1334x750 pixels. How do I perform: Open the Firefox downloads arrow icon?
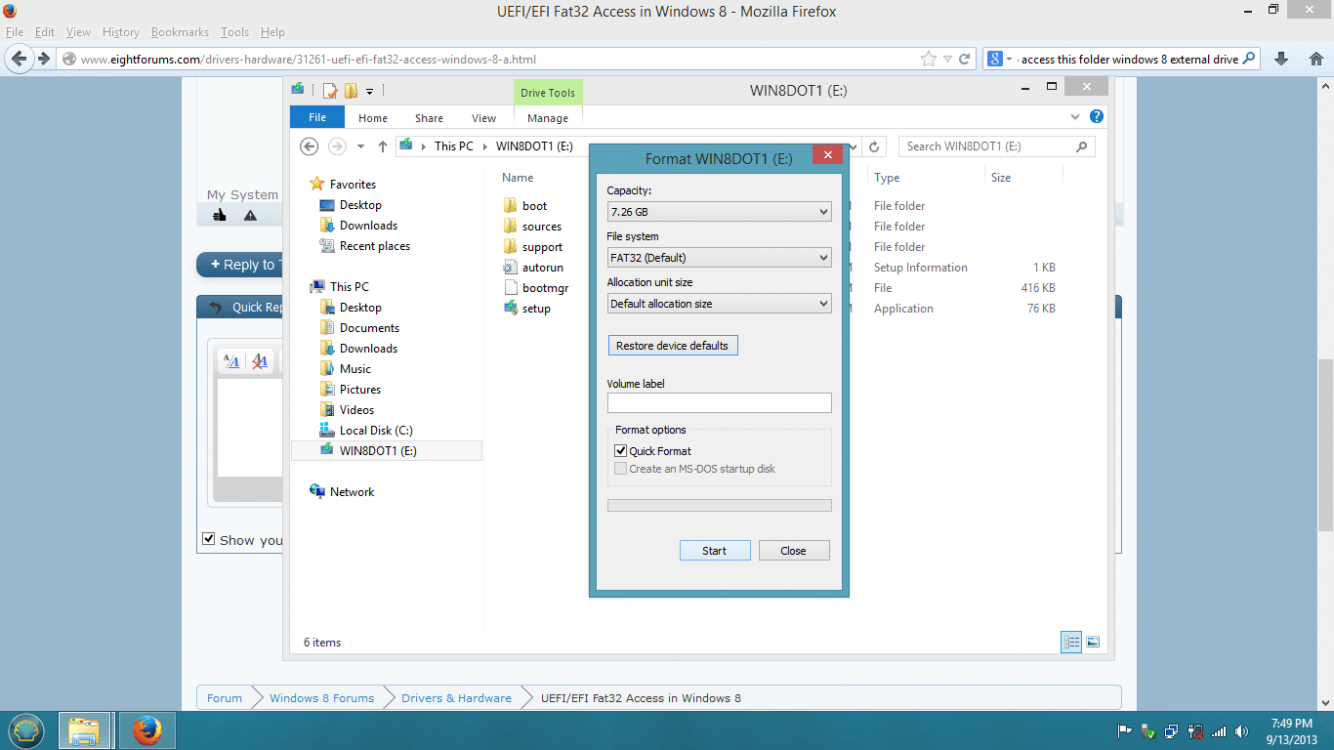click(1281, 59)
